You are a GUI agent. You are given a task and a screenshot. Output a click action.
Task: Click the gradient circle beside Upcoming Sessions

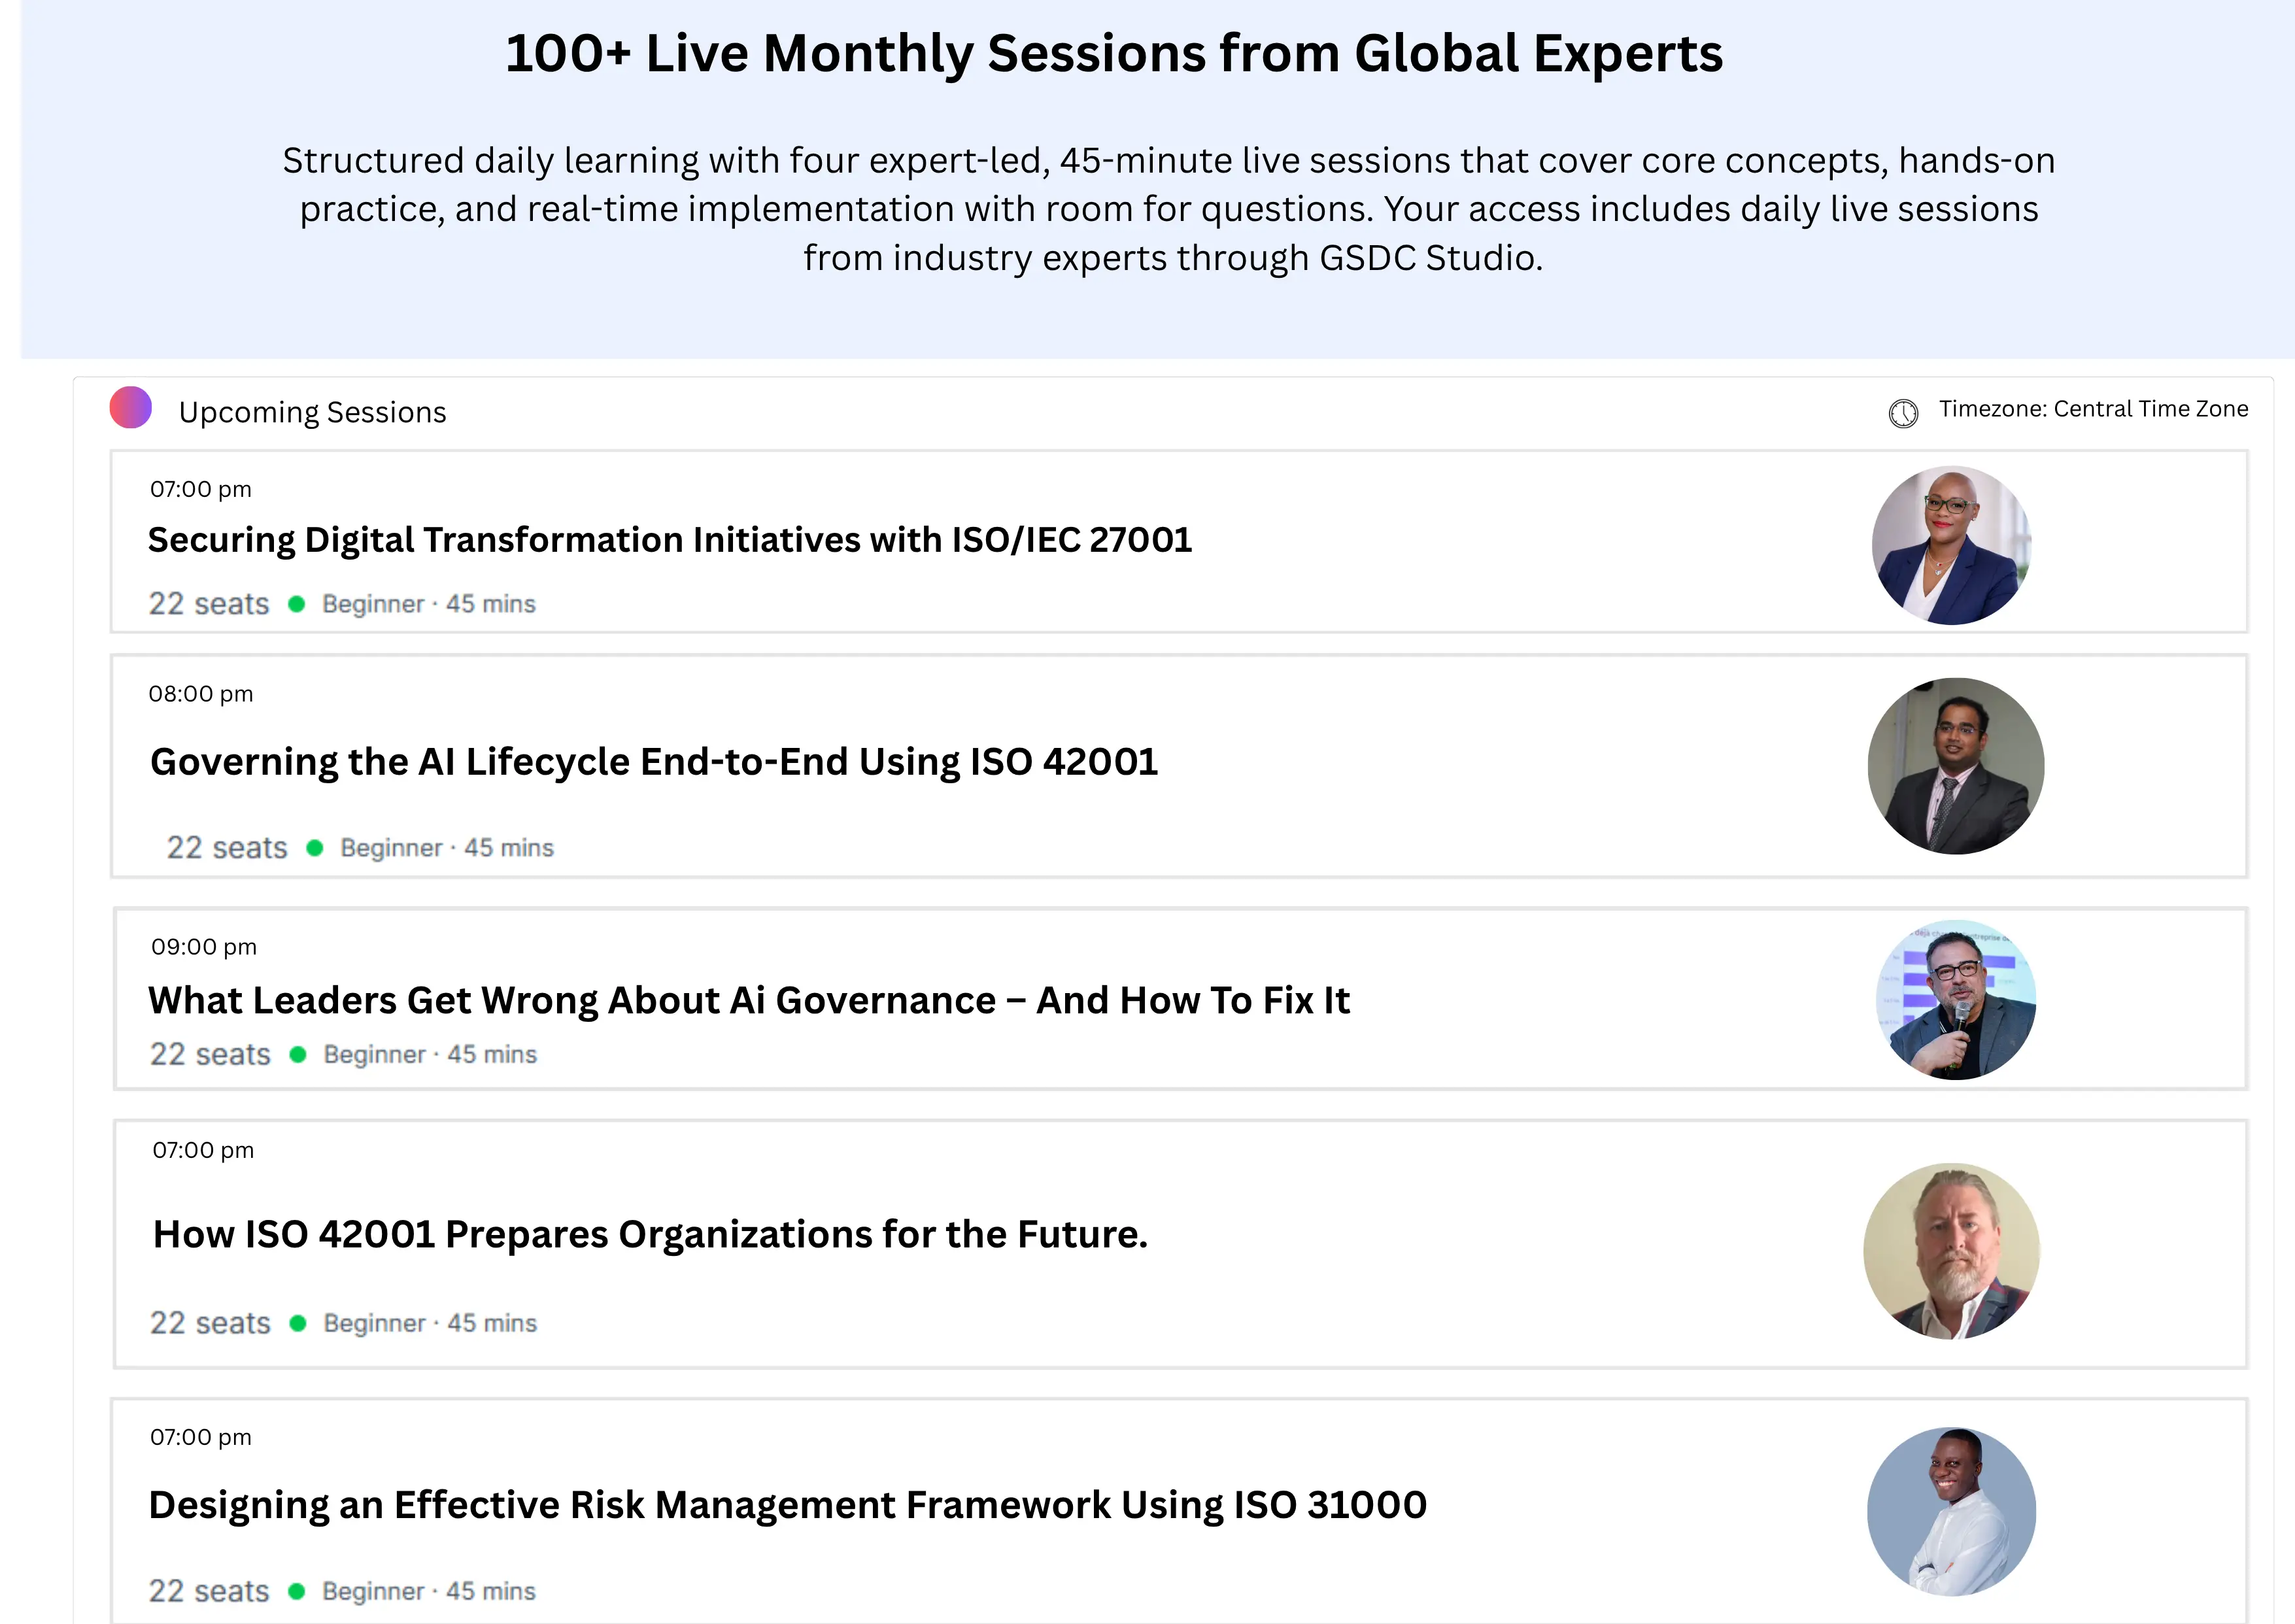pos(131,408)
